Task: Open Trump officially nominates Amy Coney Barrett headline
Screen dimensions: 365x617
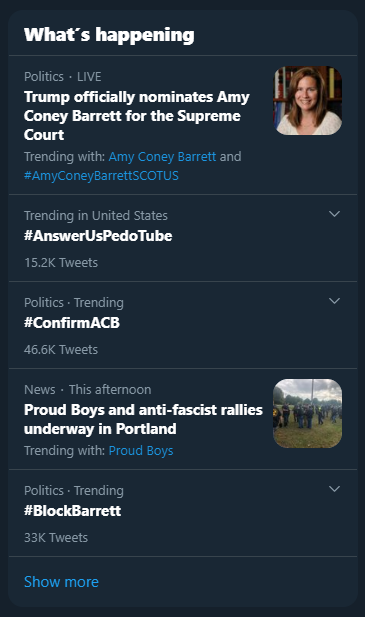Action: click(136, 116)
